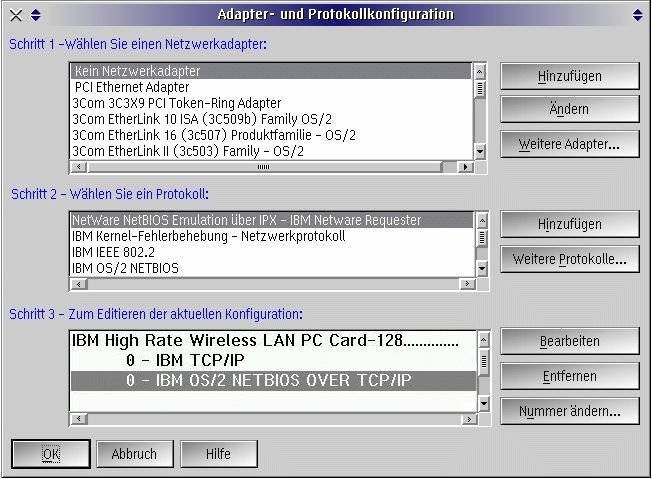Viewport: 652px width, 479px height.
Task: Click the adapter list horizontal scrollbar thumb
Action: [x=264, y=167]
